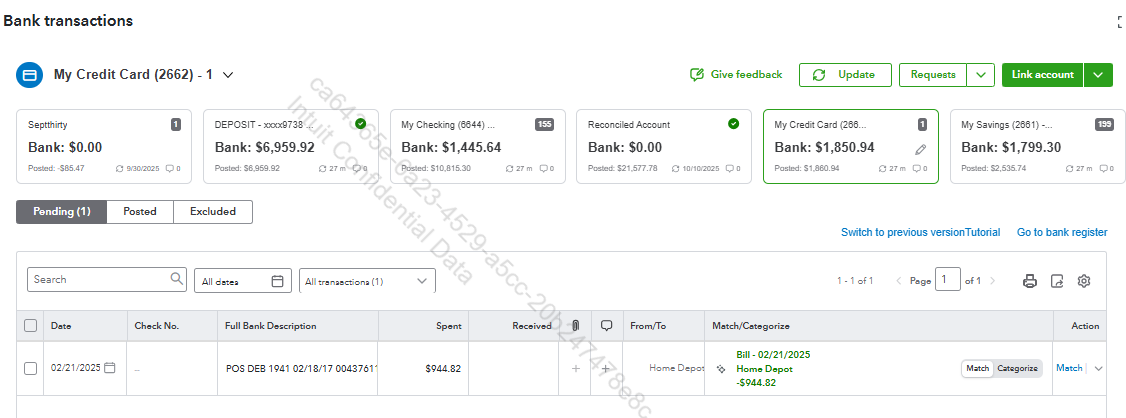
Task: Click the expand fullscreen icon at top right
Action: tap(1119, 21)
